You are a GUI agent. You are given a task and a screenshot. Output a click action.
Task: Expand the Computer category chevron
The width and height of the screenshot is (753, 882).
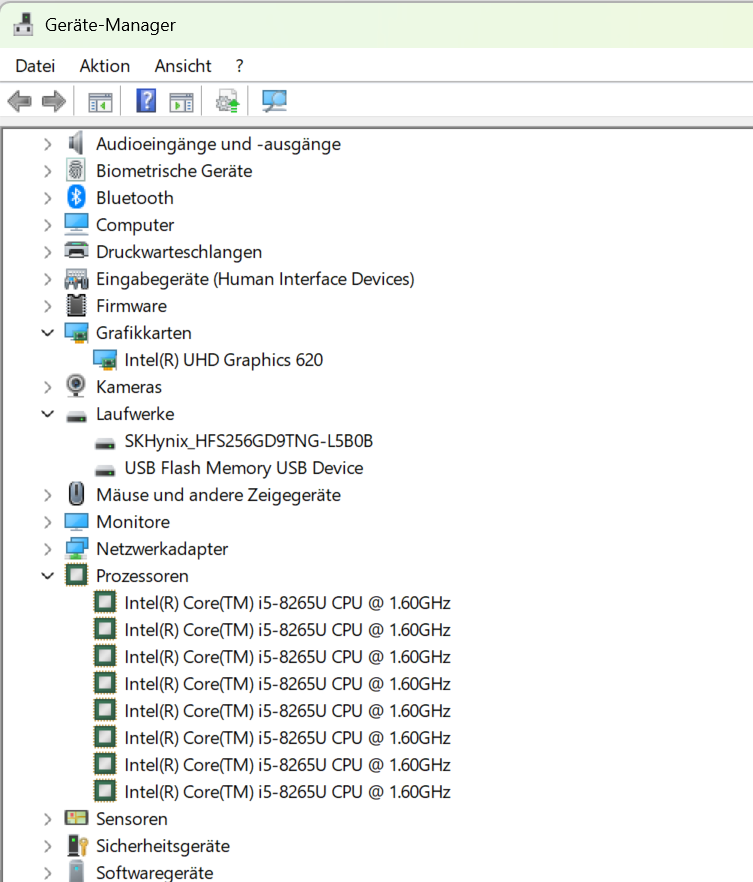48,226
